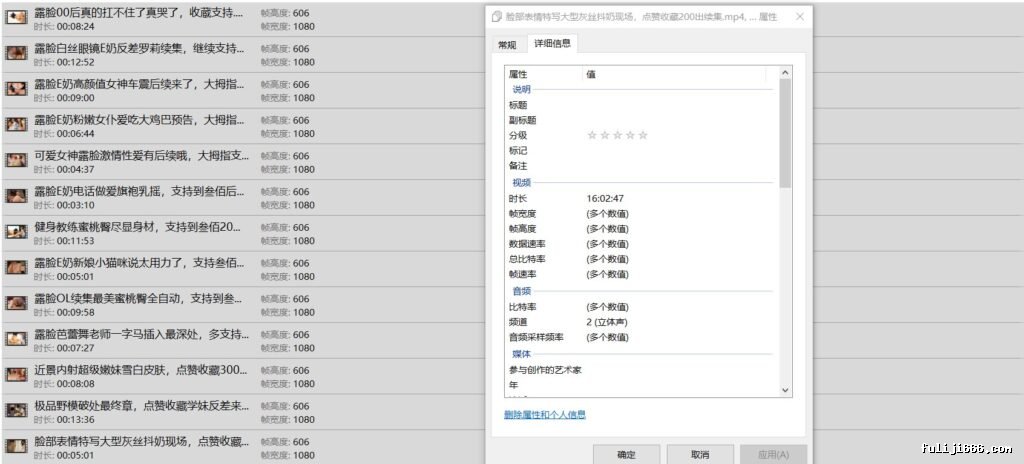The height and width of the screenshot is (464, 1024).
Task: Click the 视频 group header
Action: click(x=521, y=183)
